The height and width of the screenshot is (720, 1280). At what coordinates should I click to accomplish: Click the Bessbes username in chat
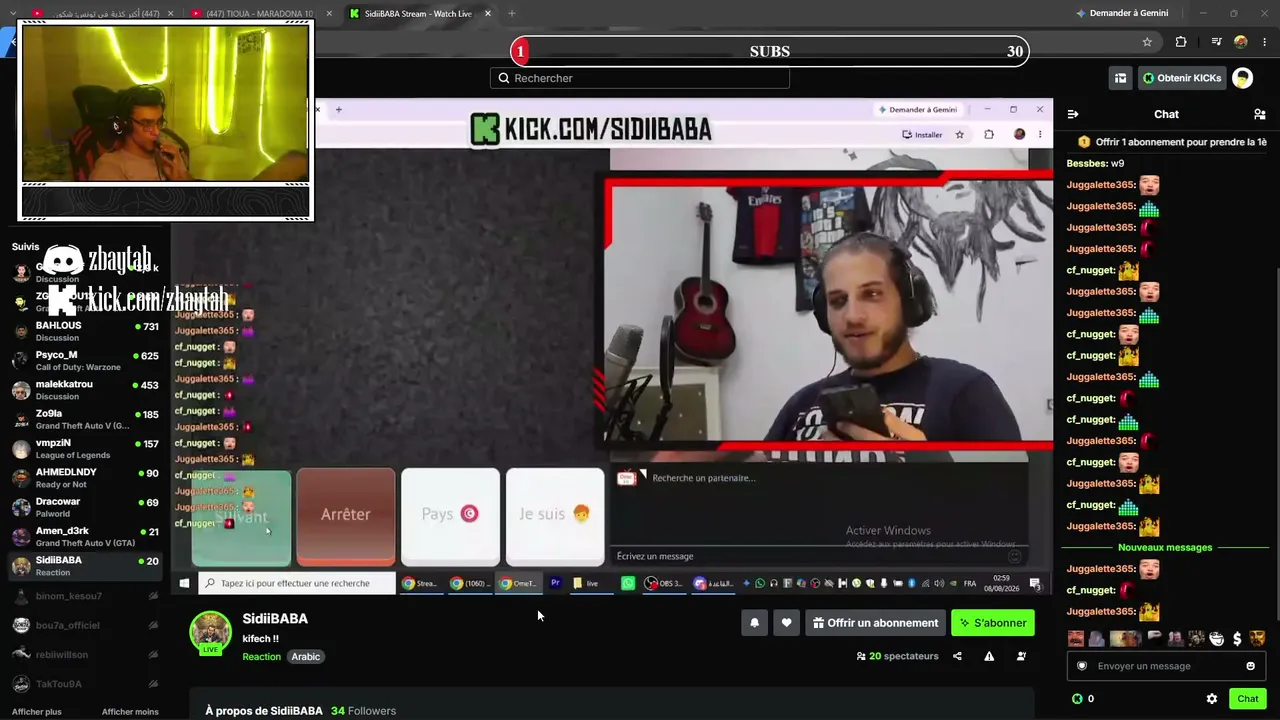[1086, 163]
